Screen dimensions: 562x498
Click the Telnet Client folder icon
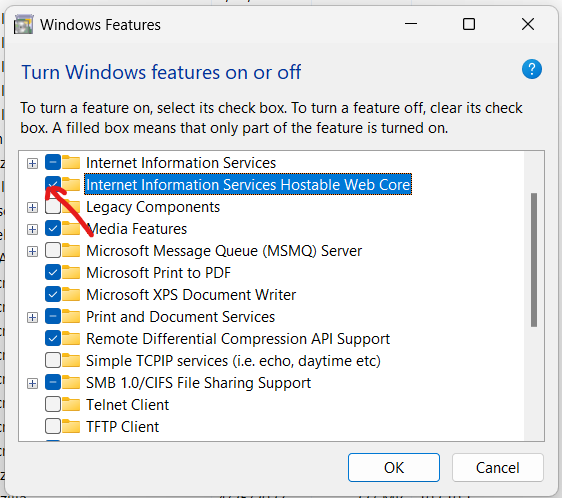coord(71,405)
